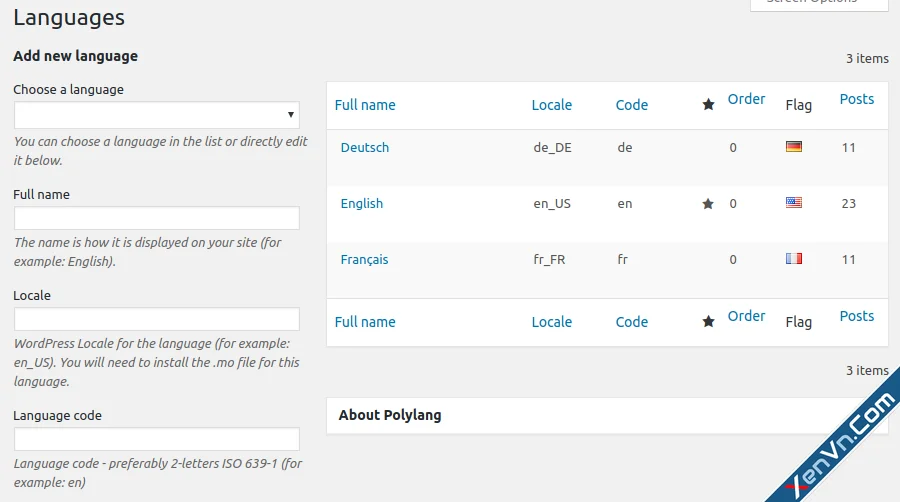Focus the Language code input field
Screen dimensions: 900x502
(157, 439)
